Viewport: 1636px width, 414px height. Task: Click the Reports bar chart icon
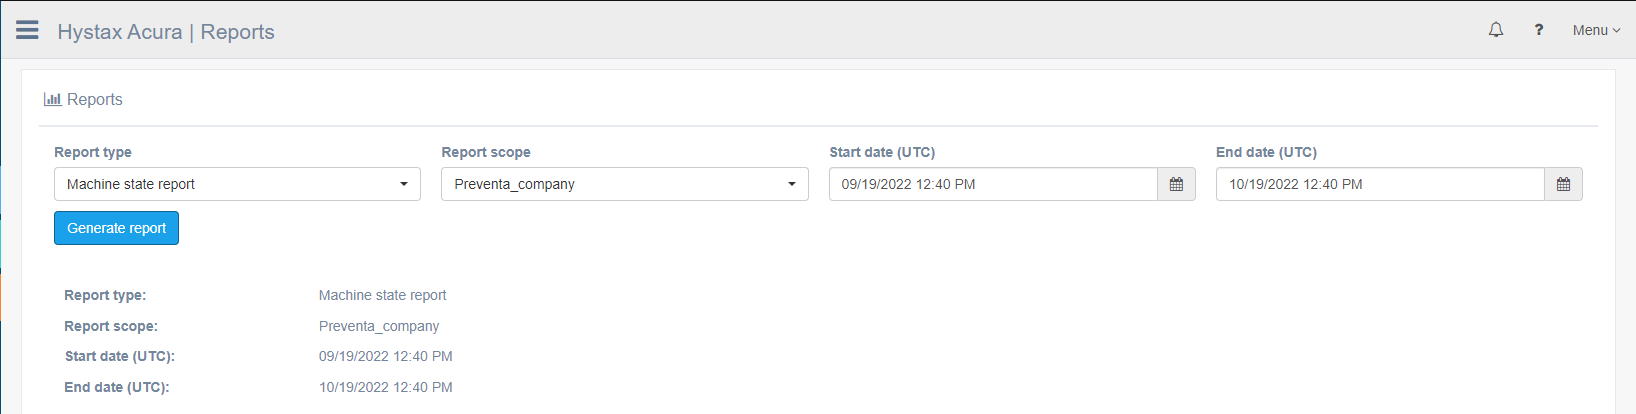point(52,99)
